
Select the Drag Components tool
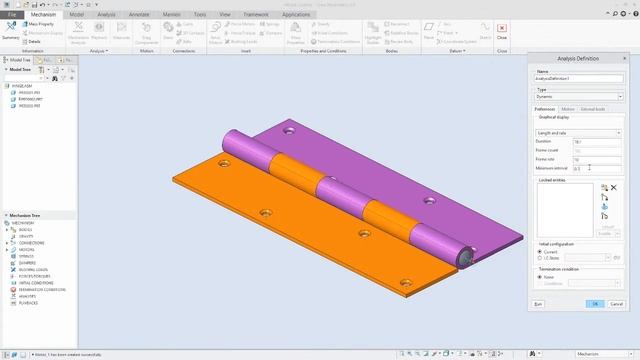click(x=146, y=27)
